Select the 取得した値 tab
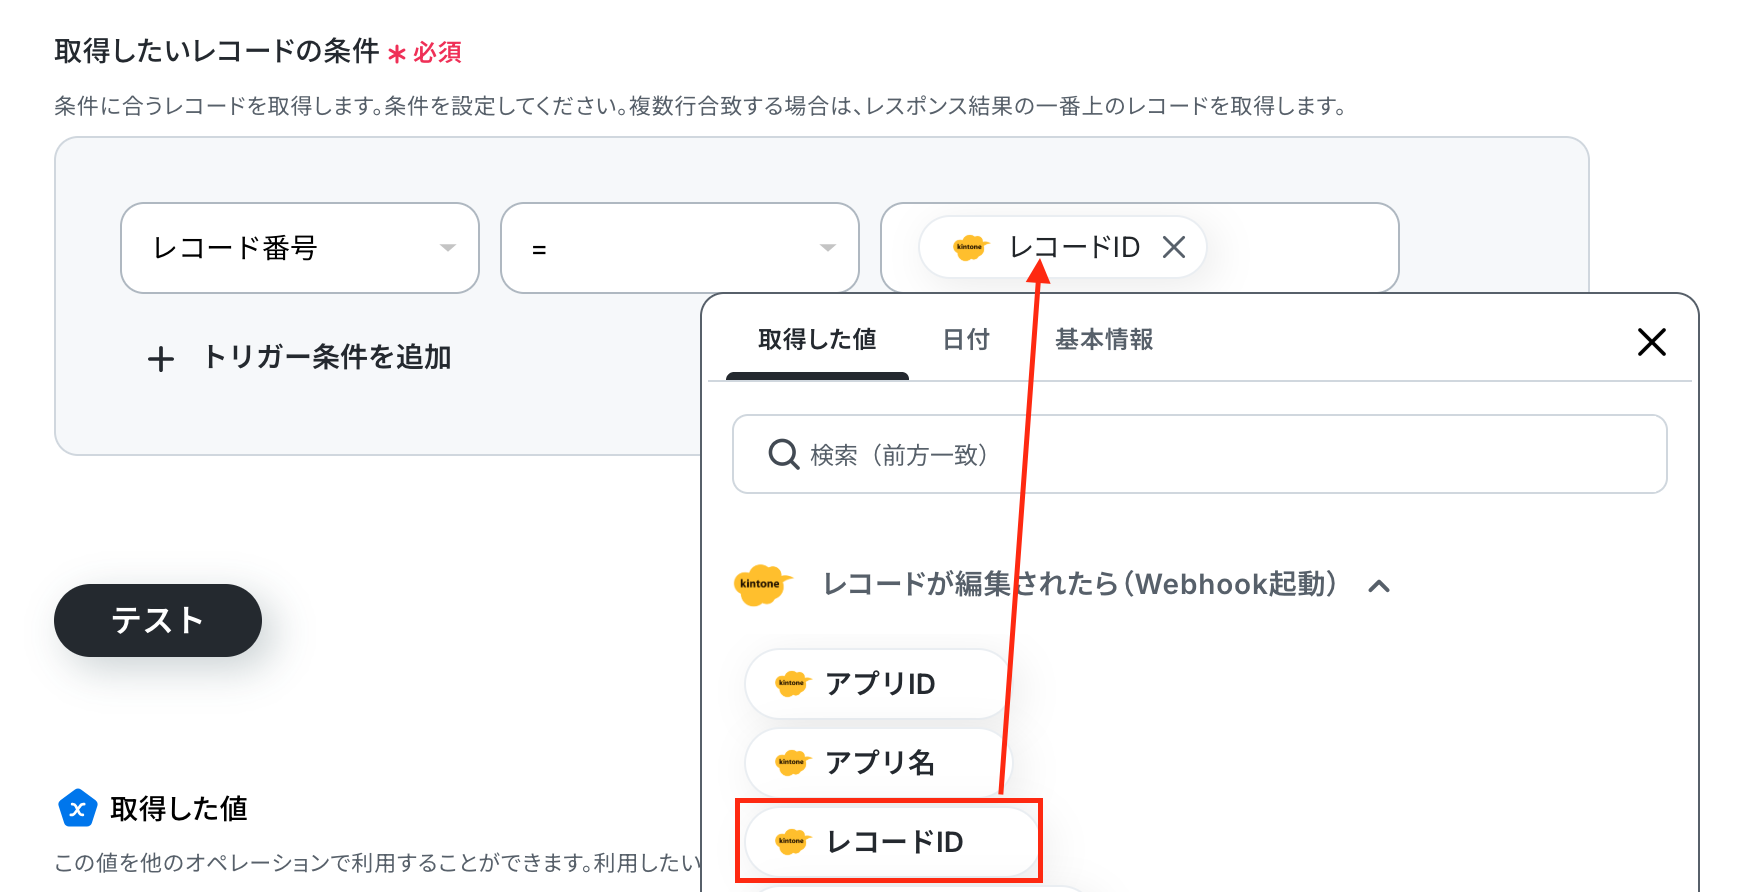The image size is (1744, 892). click(x=817, y=340)
